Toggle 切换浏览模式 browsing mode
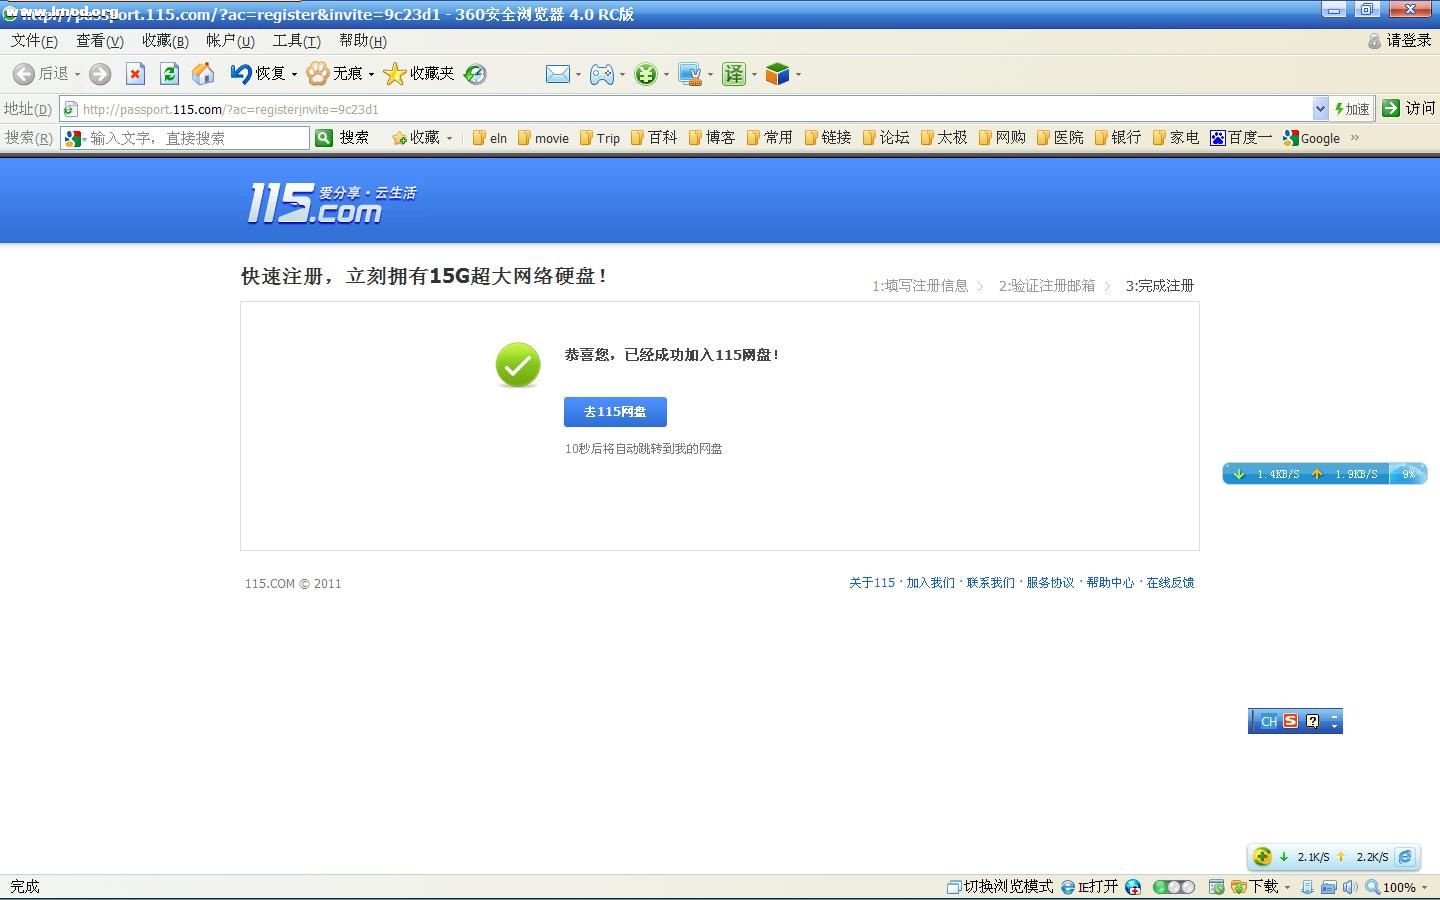This screenshot has height=900, width=1440. 1000,887
